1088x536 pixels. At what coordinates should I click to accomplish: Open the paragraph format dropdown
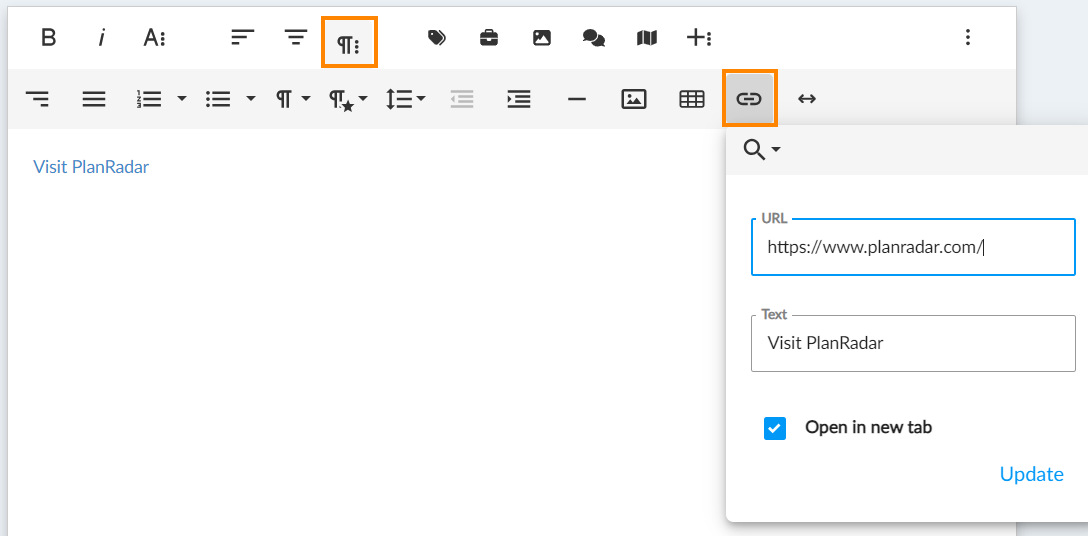click(292, 99)
